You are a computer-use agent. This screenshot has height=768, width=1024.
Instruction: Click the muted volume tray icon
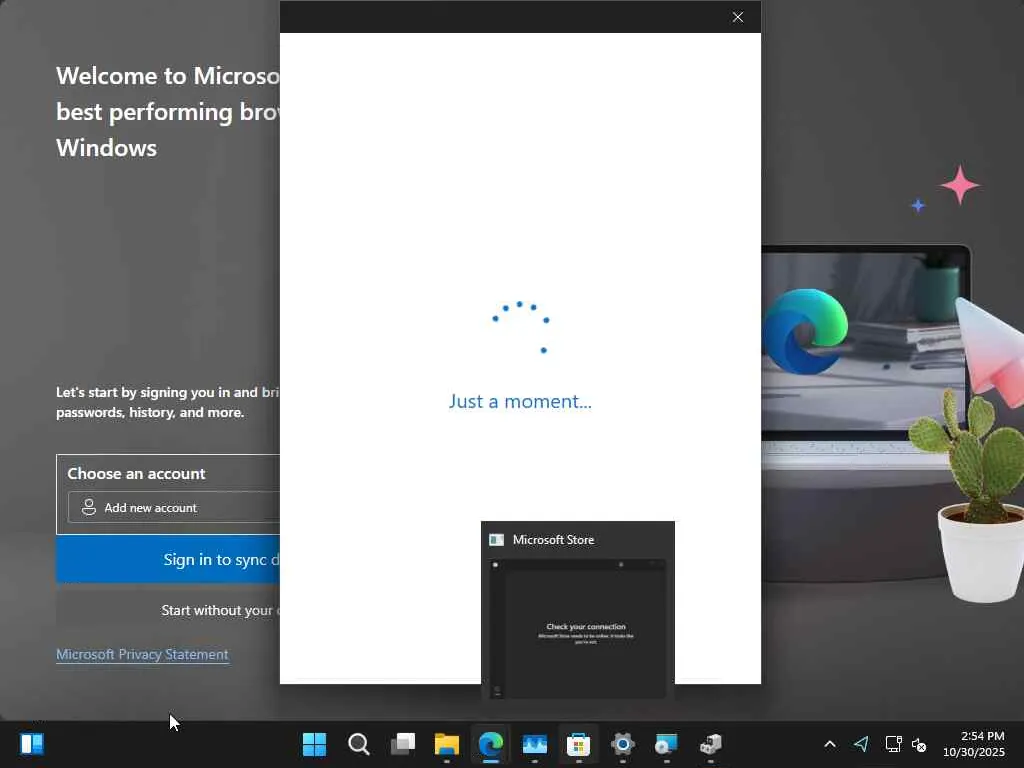click(919, 744)
